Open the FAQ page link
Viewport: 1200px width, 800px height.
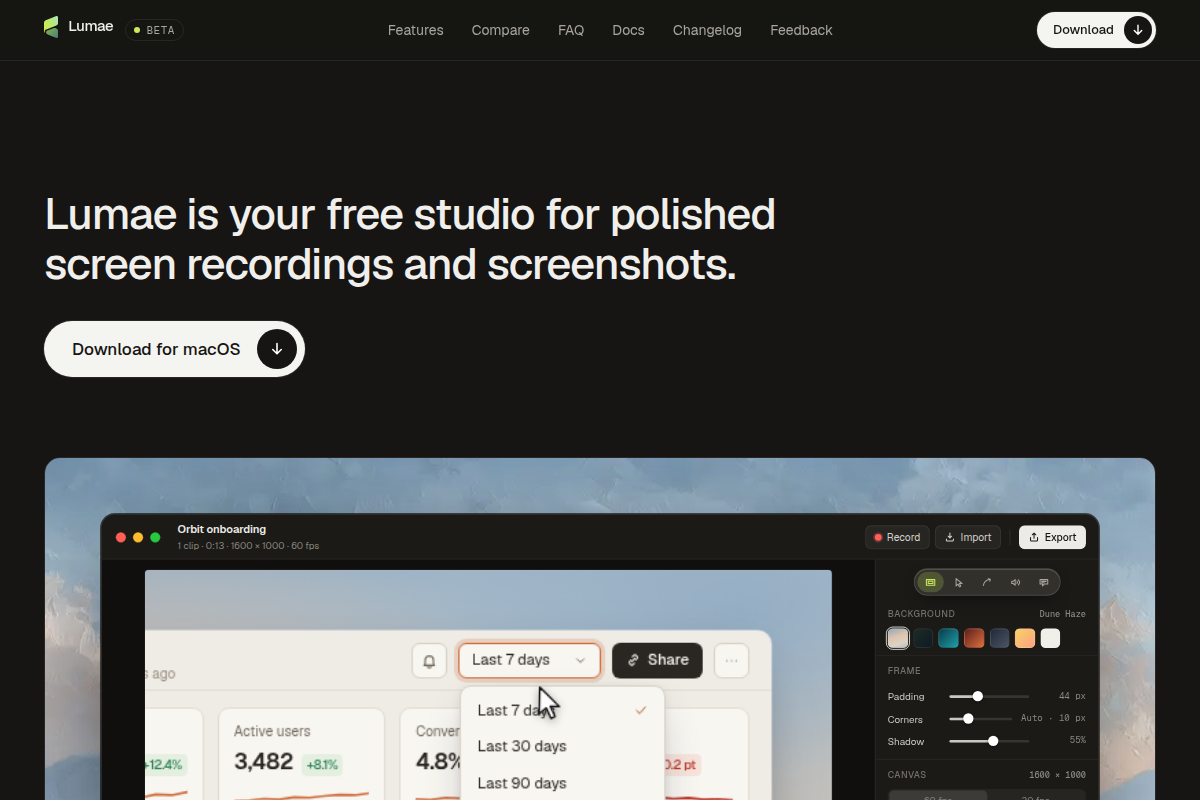571,30
